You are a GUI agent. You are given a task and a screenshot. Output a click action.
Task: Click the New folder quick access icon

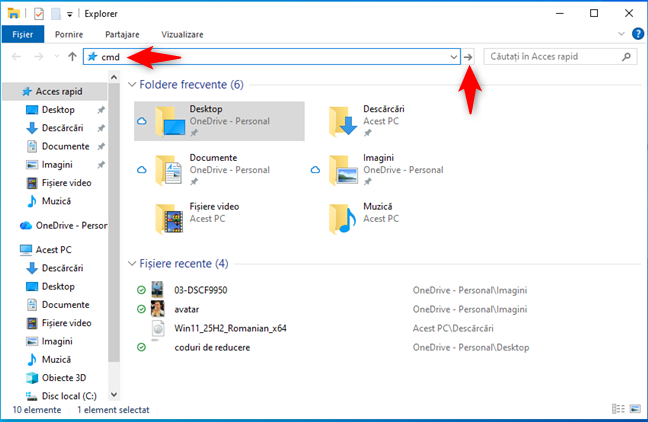coord(56,14)
